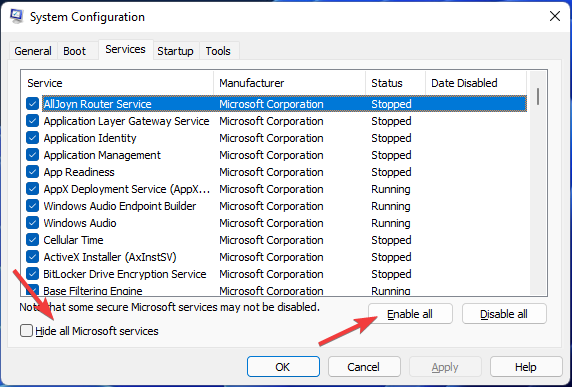This screenshot has height=387, width=572.
Task: Switch to the General tab
Action: coord(33,51)
